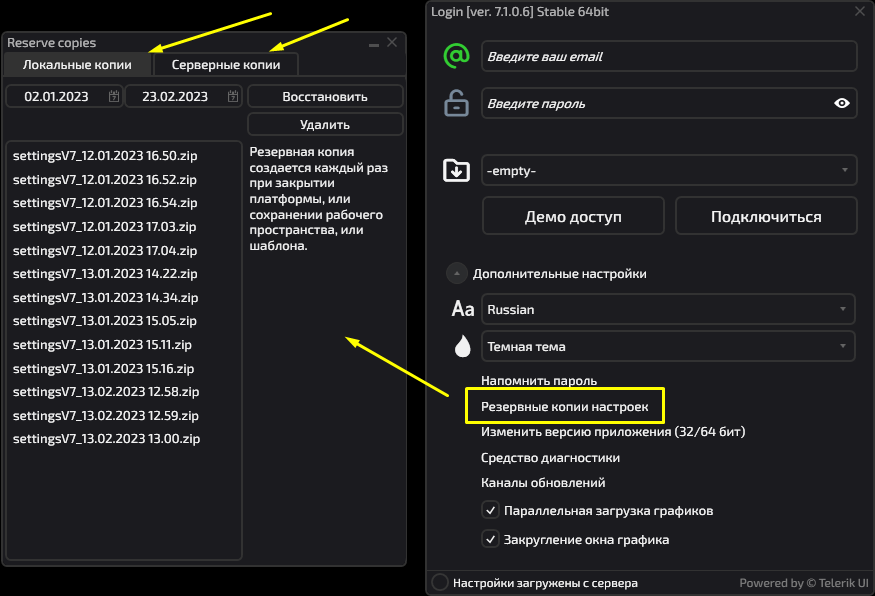Open the calendar for date 02.01.2023
Image resolution: width=875 pixels, height=596 pixels.
pyautogui.click(x=113, y=96)
